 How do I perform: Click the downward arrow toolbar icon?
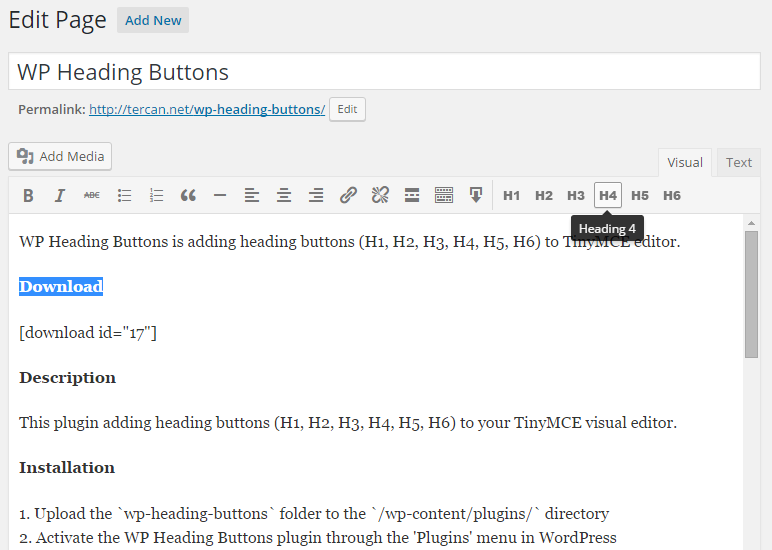[476, 195]
